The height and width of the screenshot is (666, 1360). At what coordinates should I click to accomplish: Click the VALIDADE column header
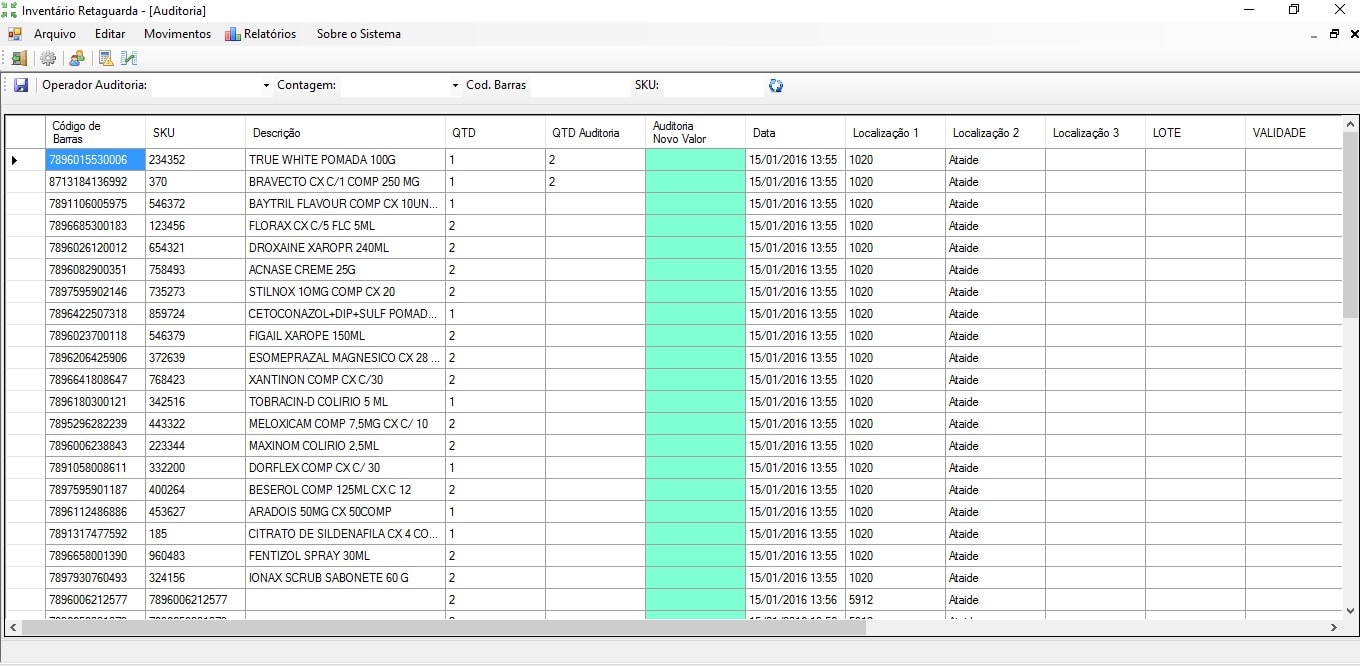[x=1293, y=132]
